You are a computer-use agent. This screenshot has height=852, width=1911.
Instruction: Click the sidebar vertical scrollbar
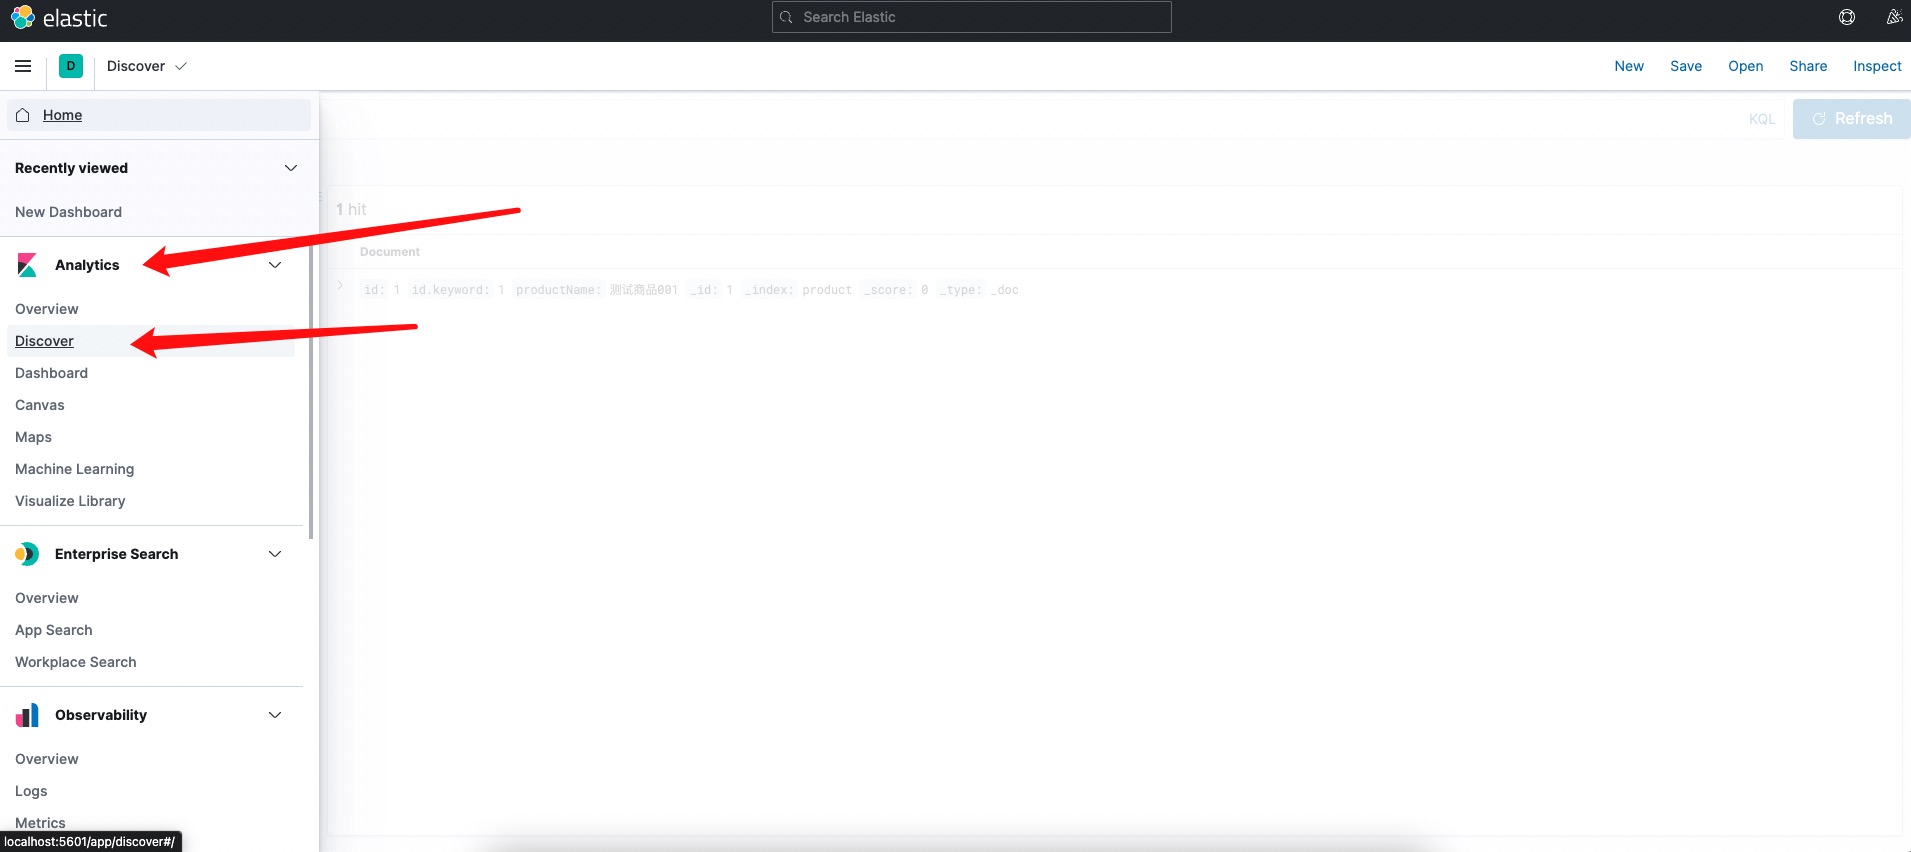point(311,390)
